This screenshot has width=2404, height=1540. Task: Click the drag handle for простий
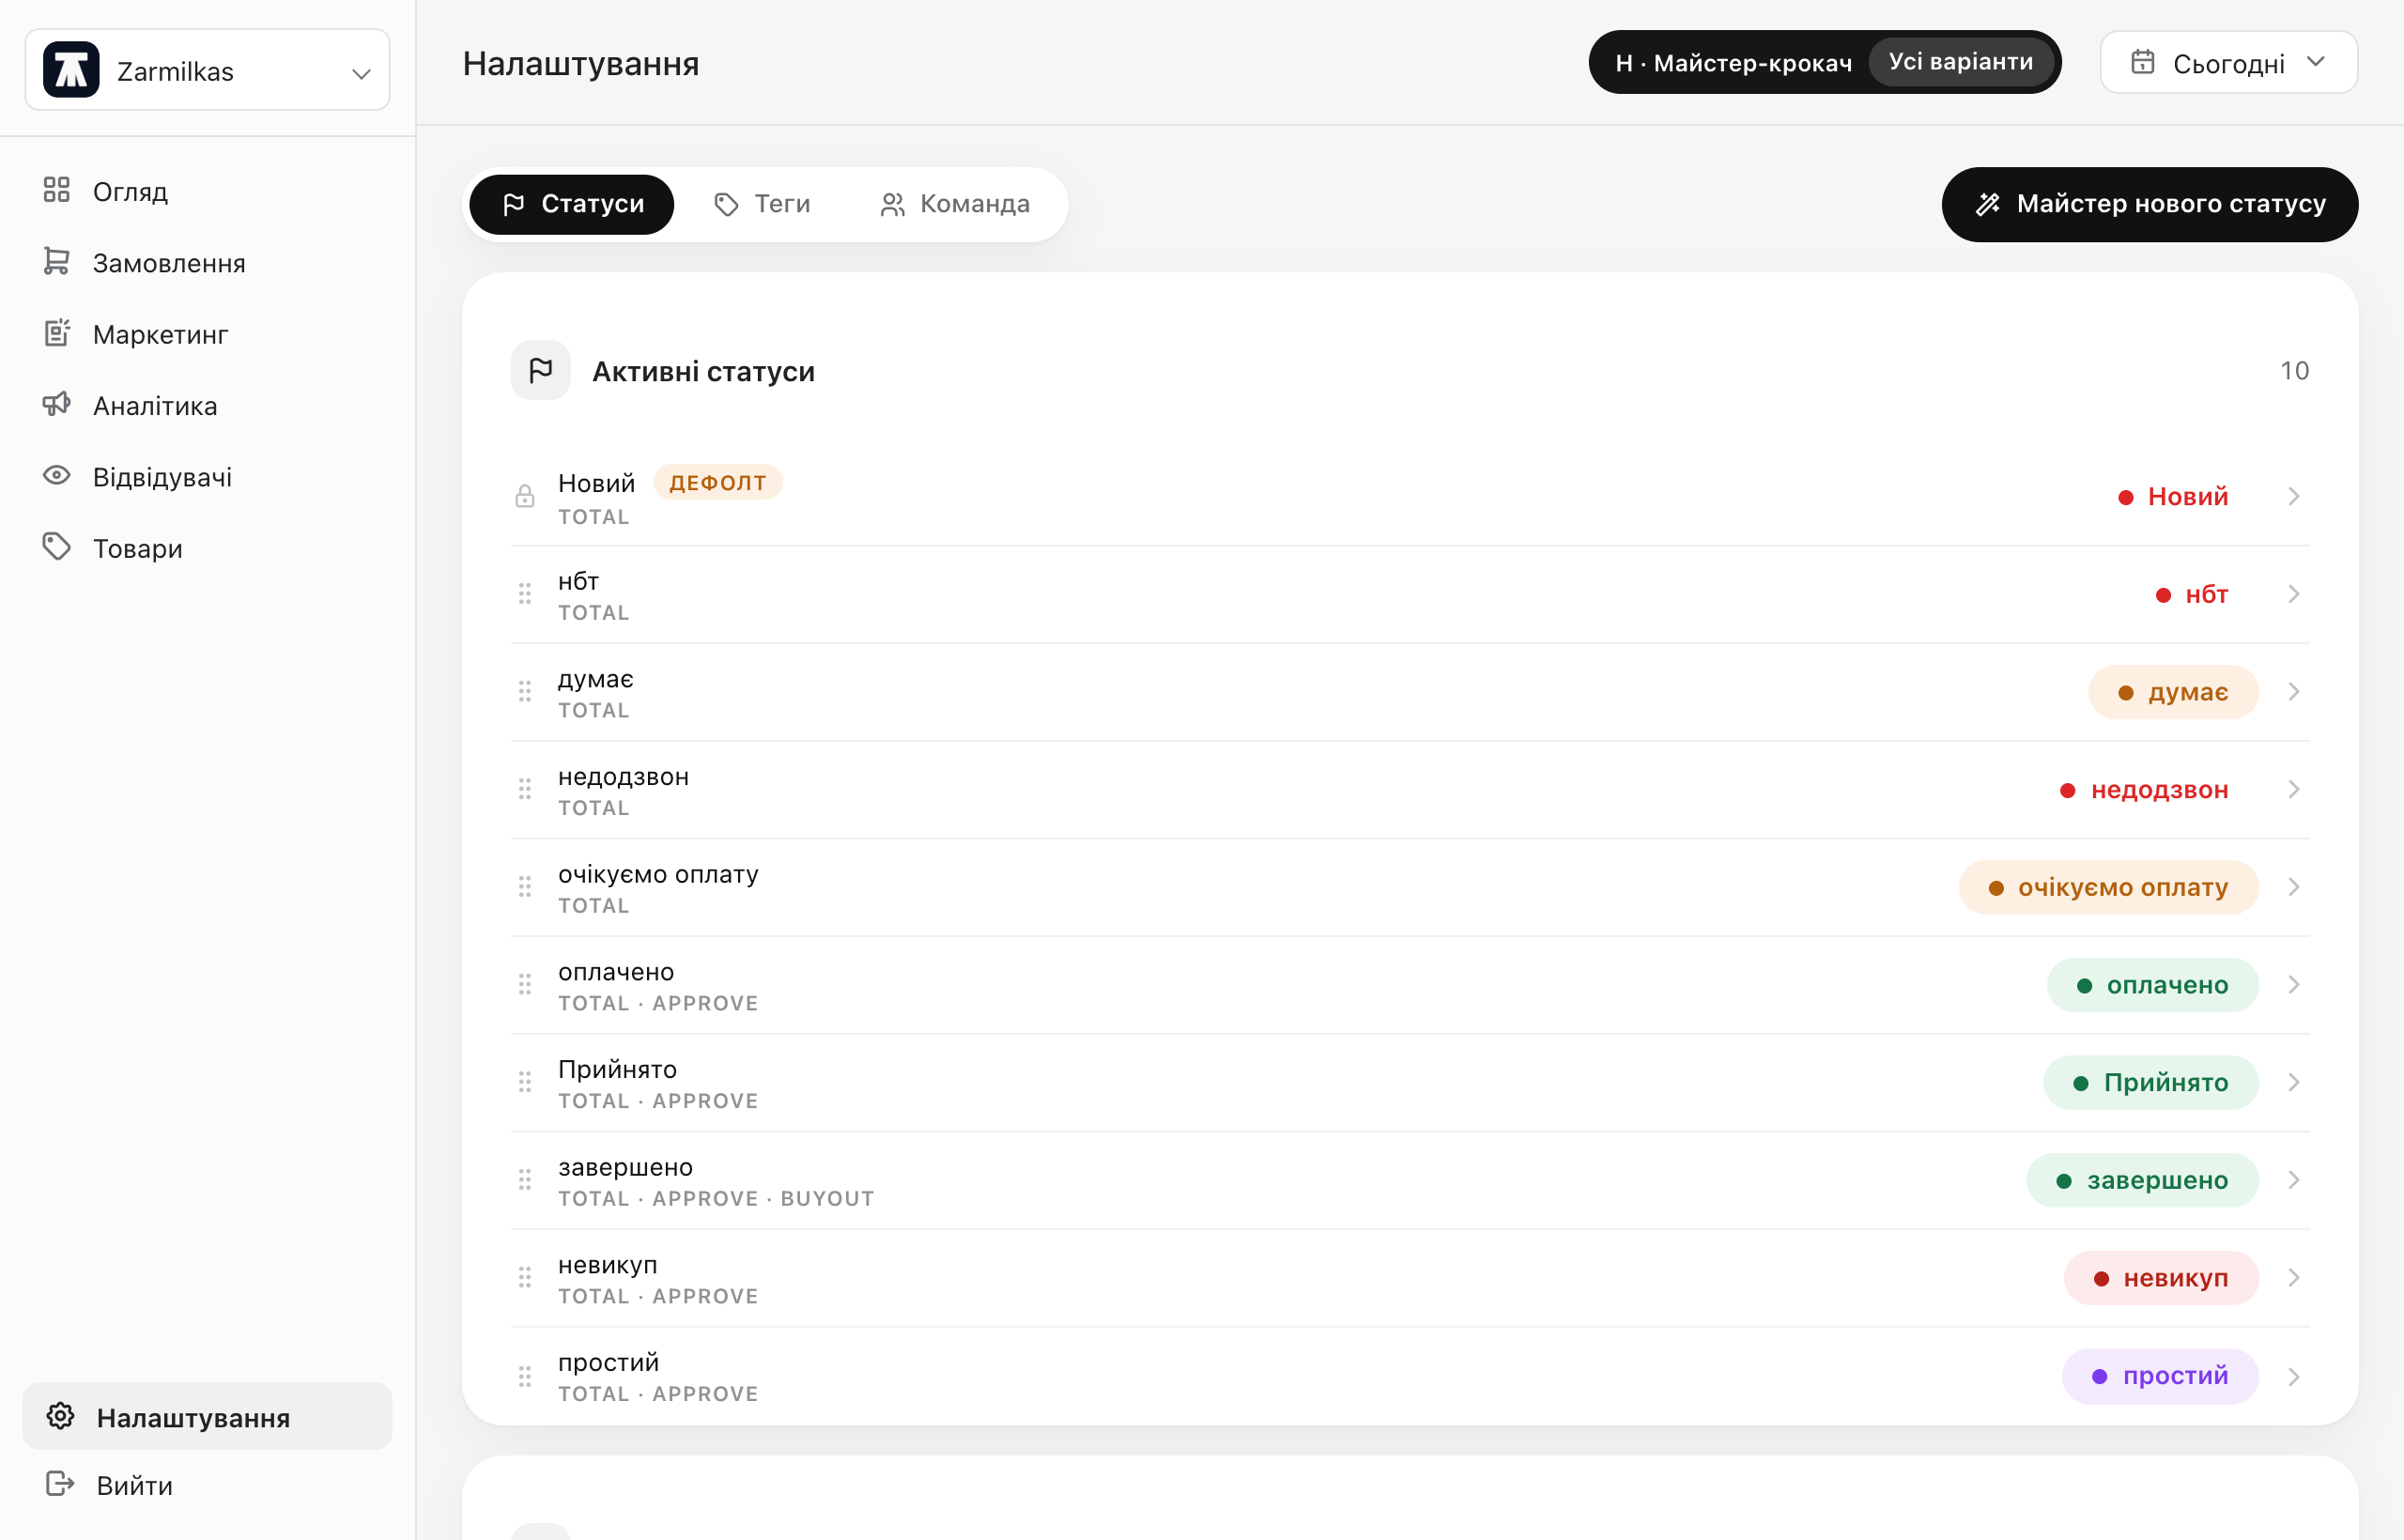pos(525,1377)
